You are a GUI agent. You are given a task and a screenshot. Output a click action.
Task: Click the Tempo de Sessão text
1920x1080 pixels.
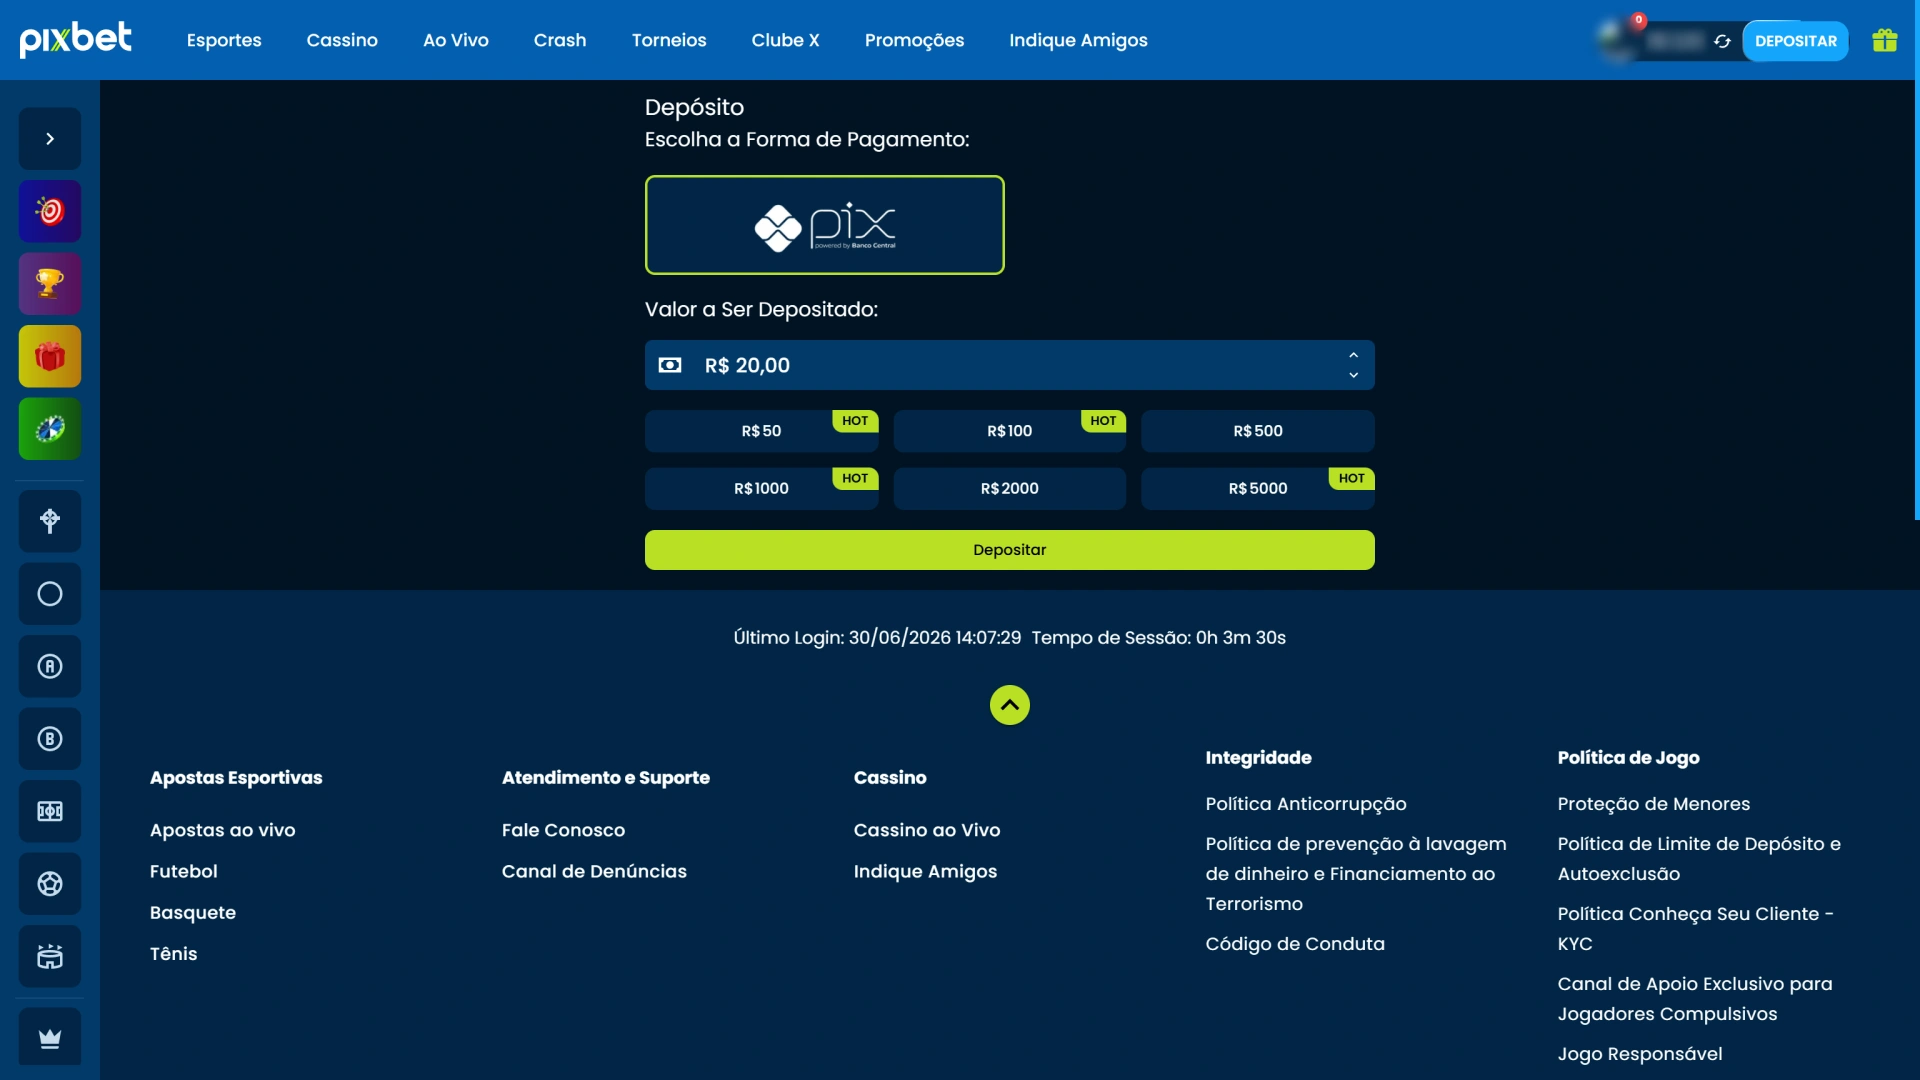pyautogui.click(x=1159, y=637)
